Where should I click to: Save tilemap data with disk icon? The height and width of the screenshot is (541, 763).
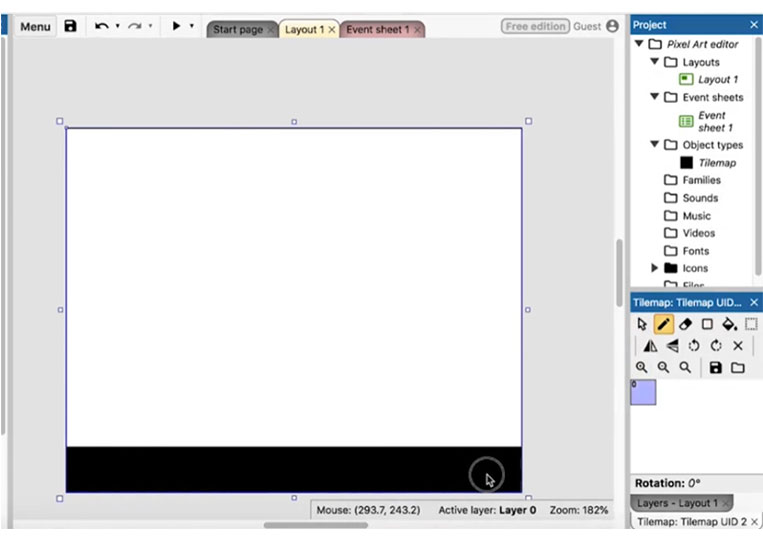click(x=715, y=367)
